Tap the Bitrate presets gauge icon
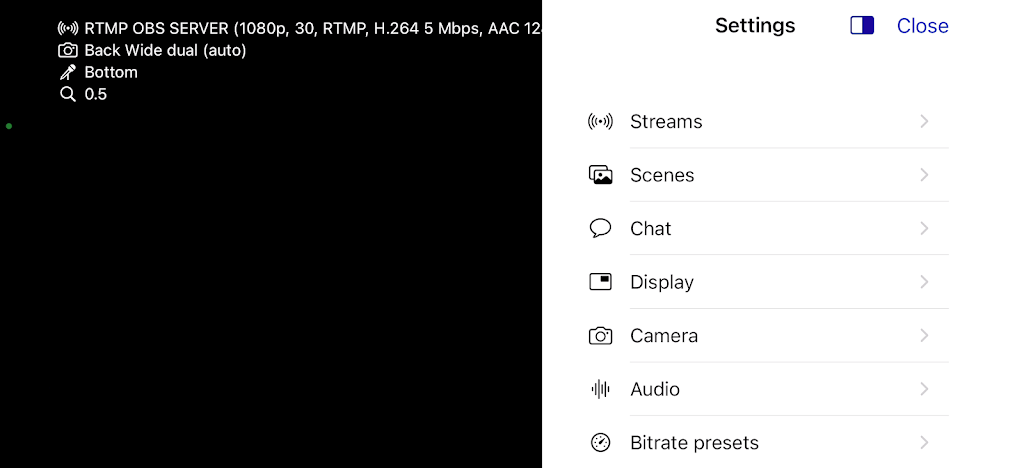Viewport: 1024px width, 468px height. pyautogui.click(x=600, y=443)
